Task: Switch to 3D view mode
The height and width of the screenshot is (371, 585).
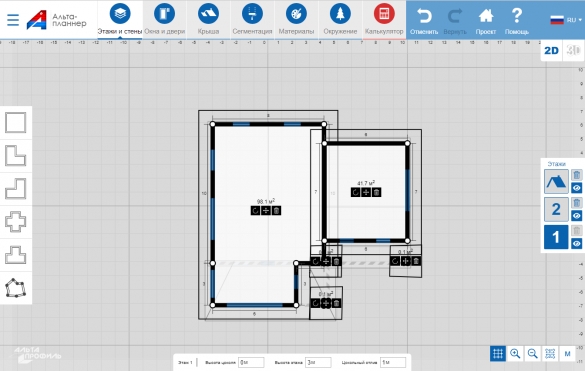Action: [574, 50]
